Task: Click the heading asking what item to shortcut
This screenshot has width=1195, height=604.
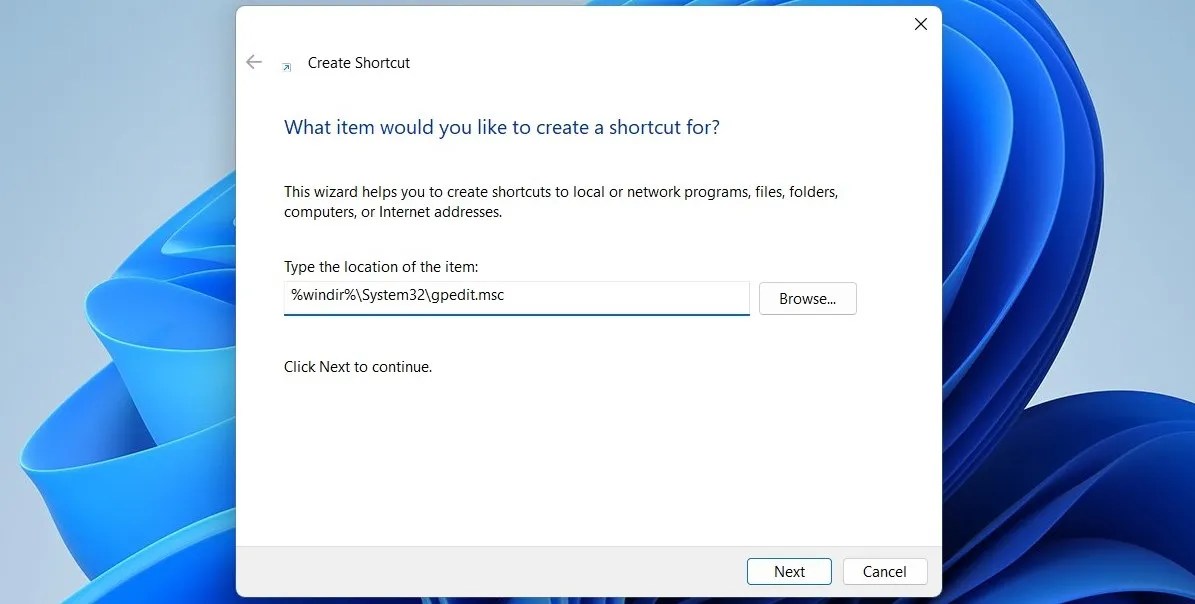Action: tap(500, 127)
